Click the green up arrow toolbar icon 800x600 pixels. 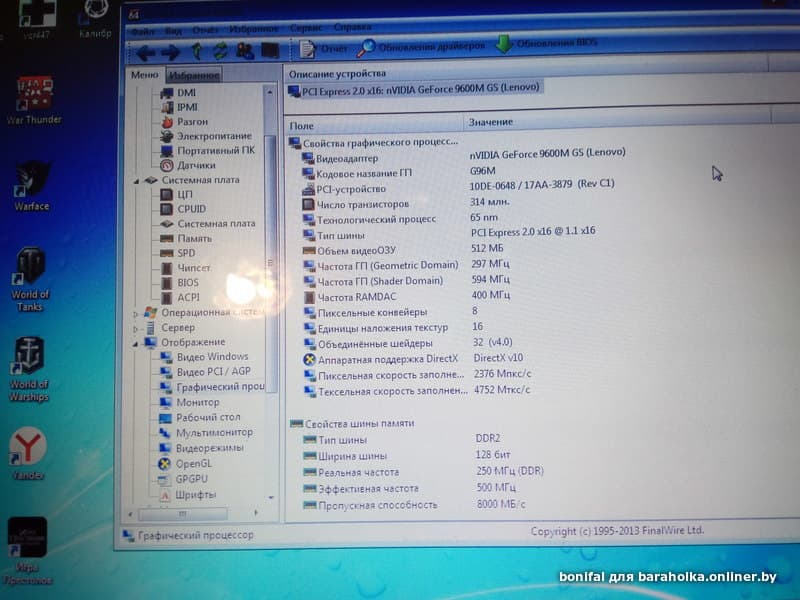coord(196,51)
